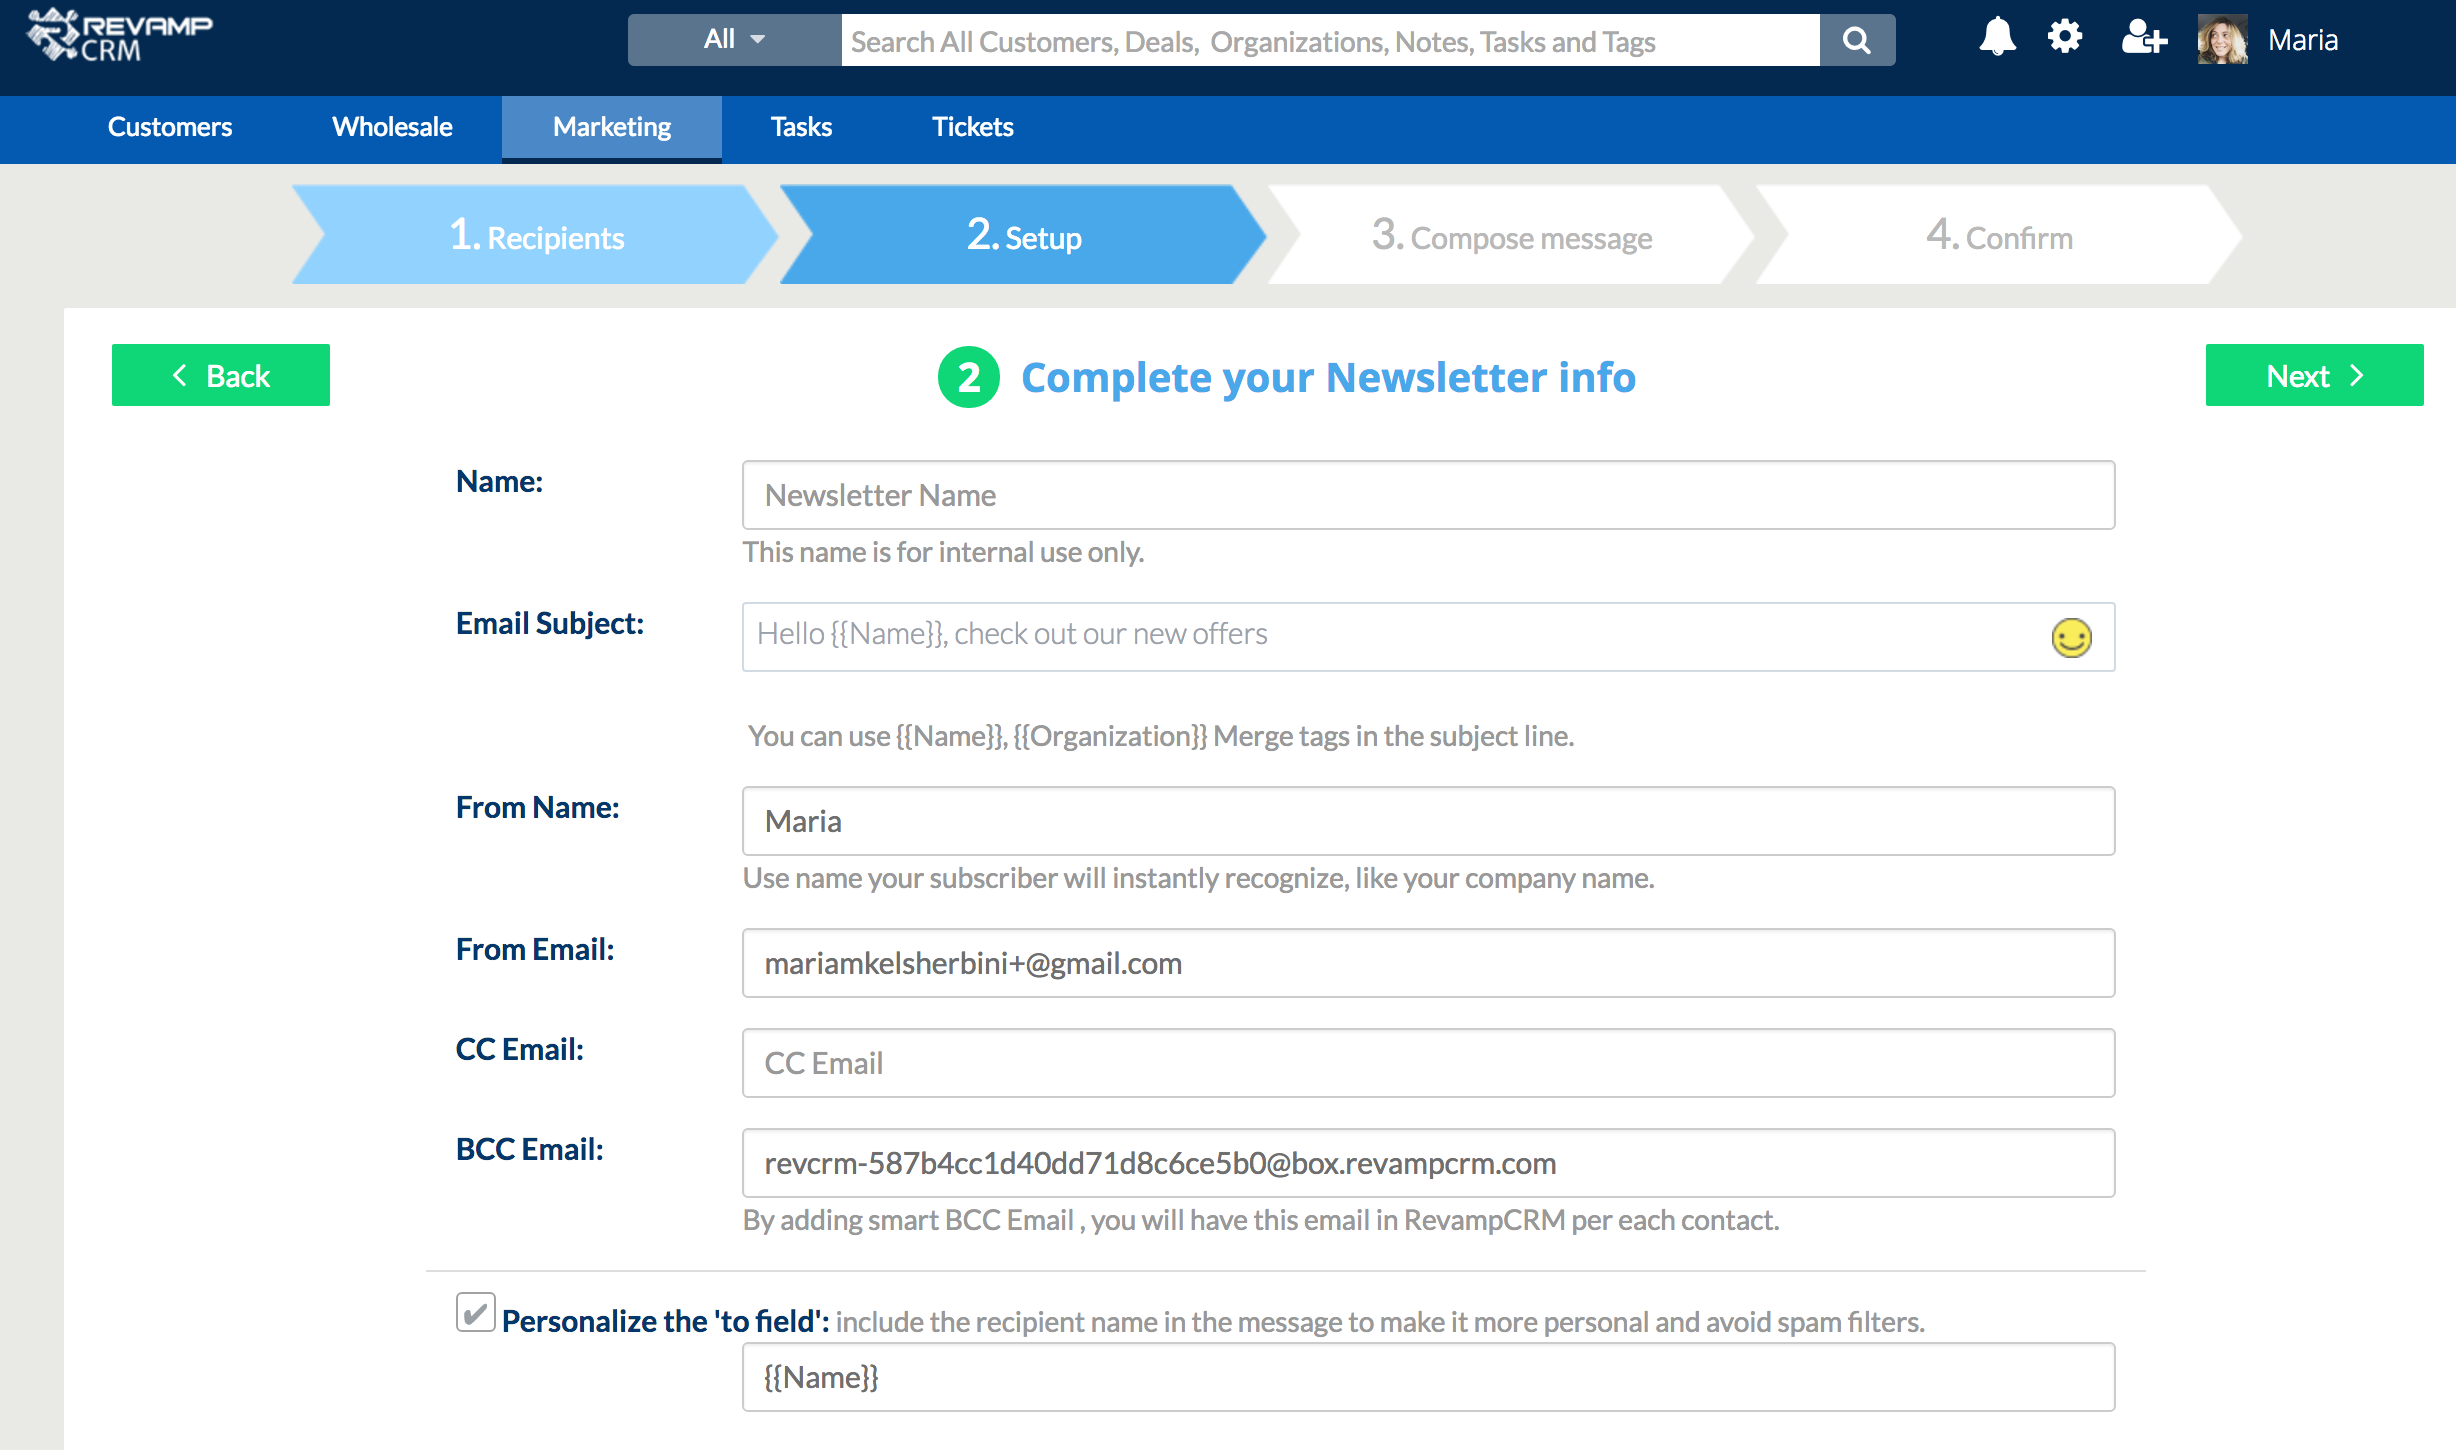2456x1450 pixels.
Task: Click the notifications bell icon
Action: [1997, 38]
